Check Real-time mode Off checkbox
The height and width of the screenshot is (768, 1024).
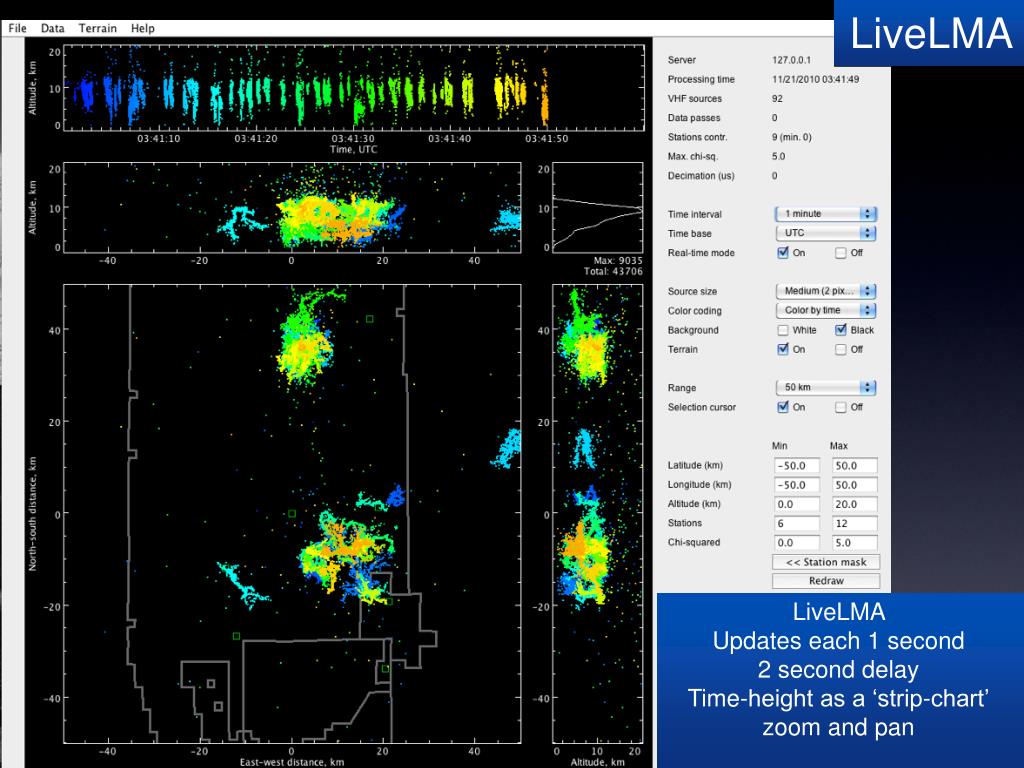click(x=840, y=253)
